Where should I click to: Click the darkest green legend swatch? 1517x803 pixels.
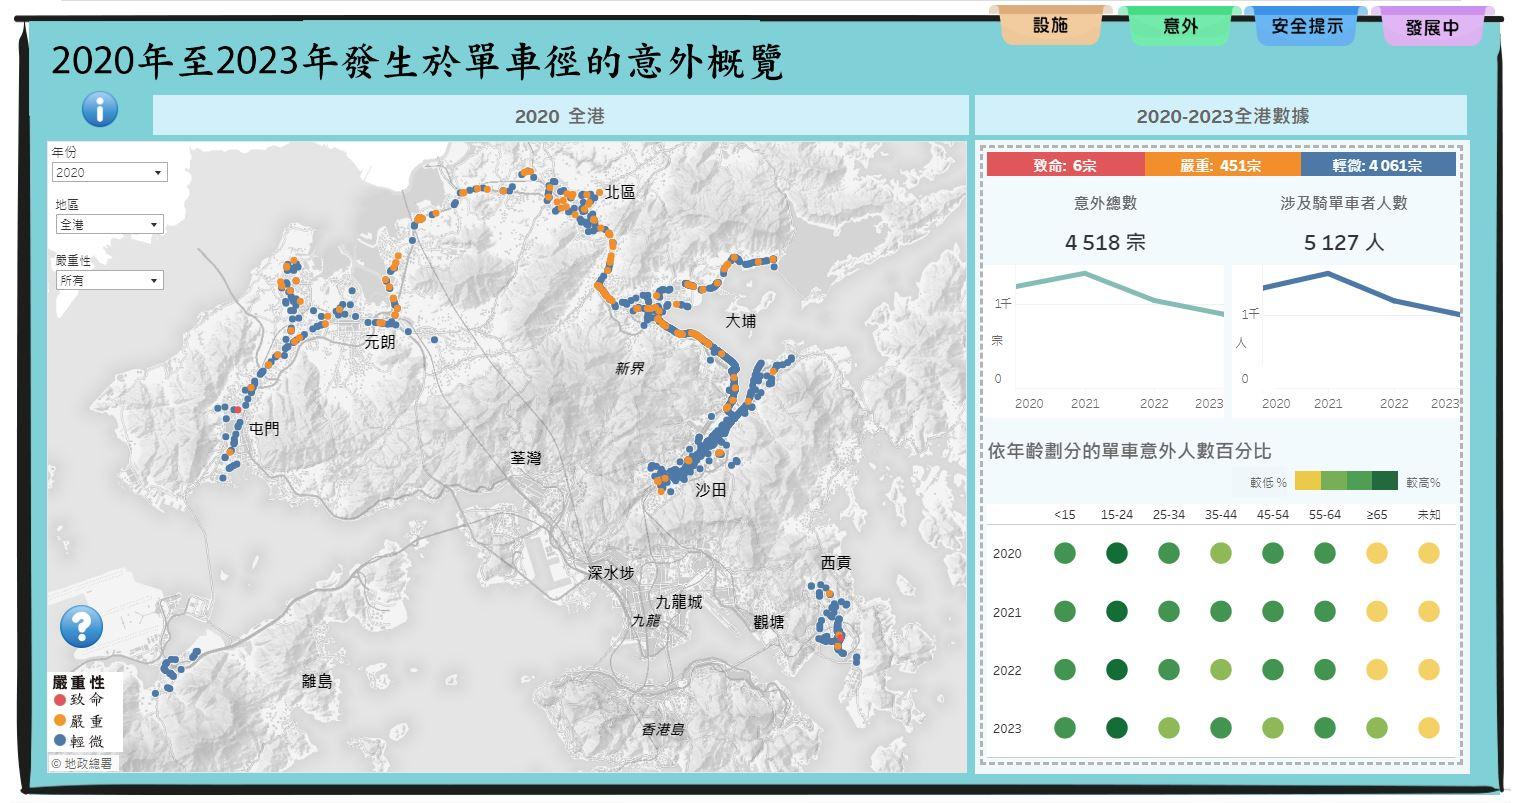[1385, 481]
